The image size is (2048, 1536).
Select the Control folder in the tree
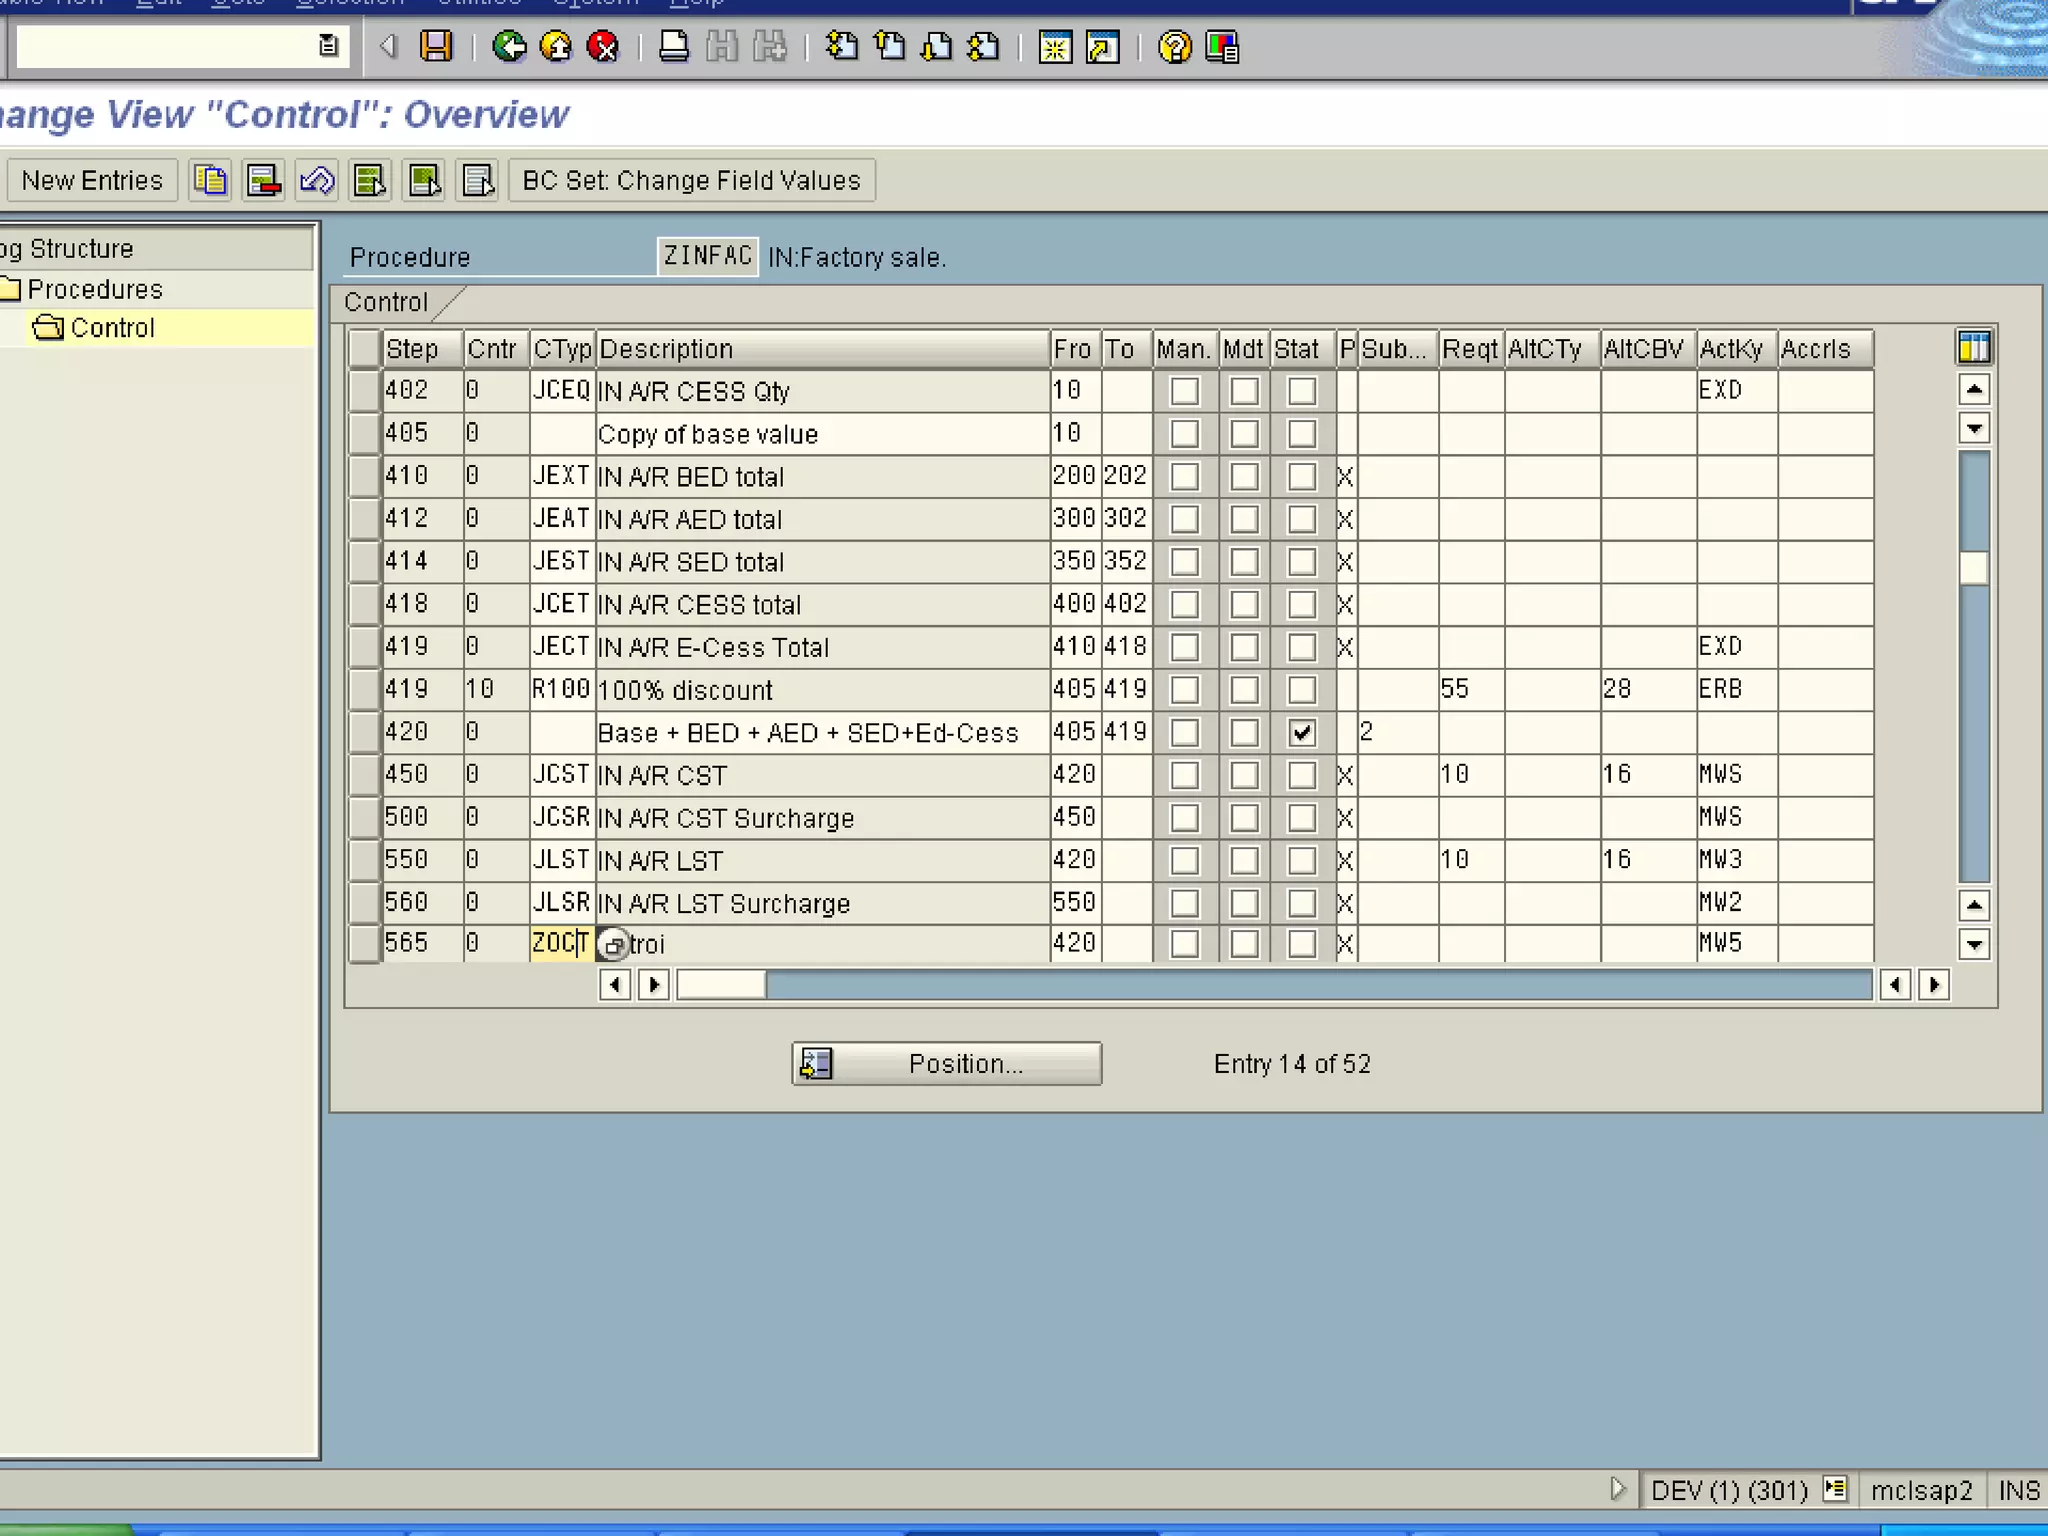point(112,328)
